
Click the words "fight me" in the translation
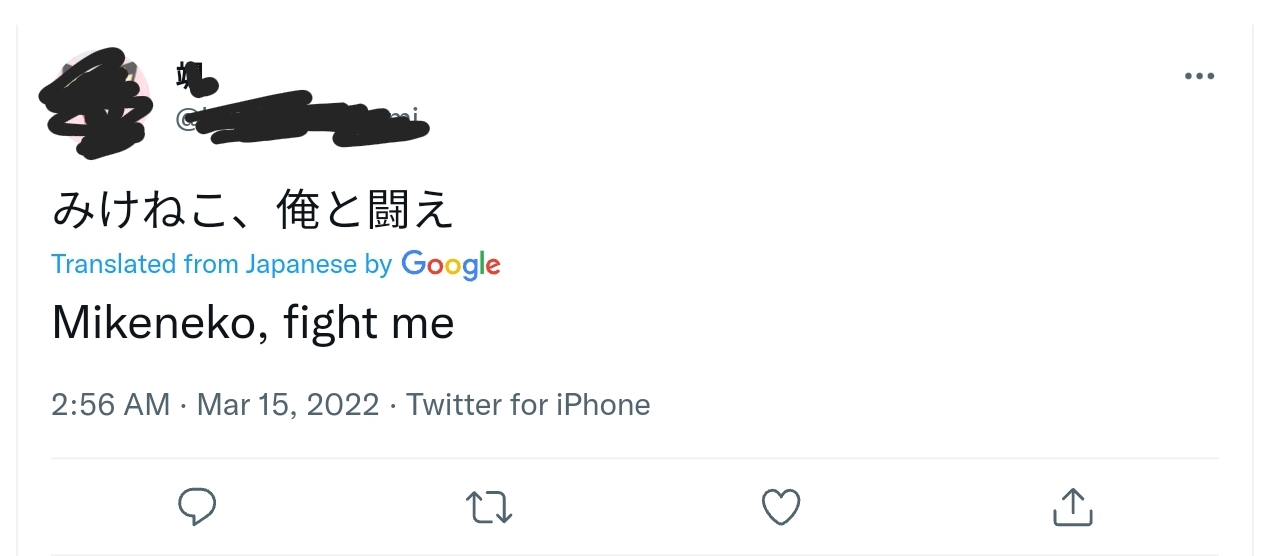[x=368, y=324]
